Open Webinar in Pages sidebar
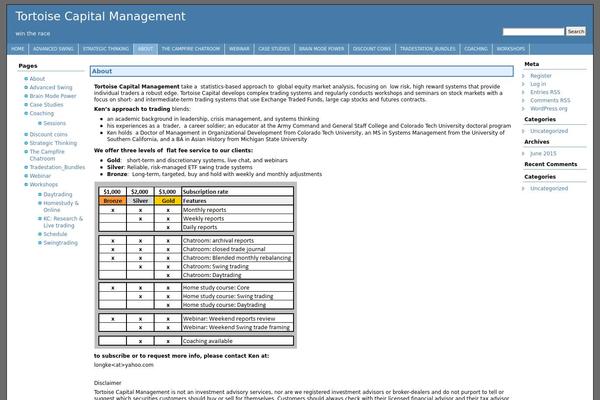Viewport: 600px width, 400px height. coord(40,176)
